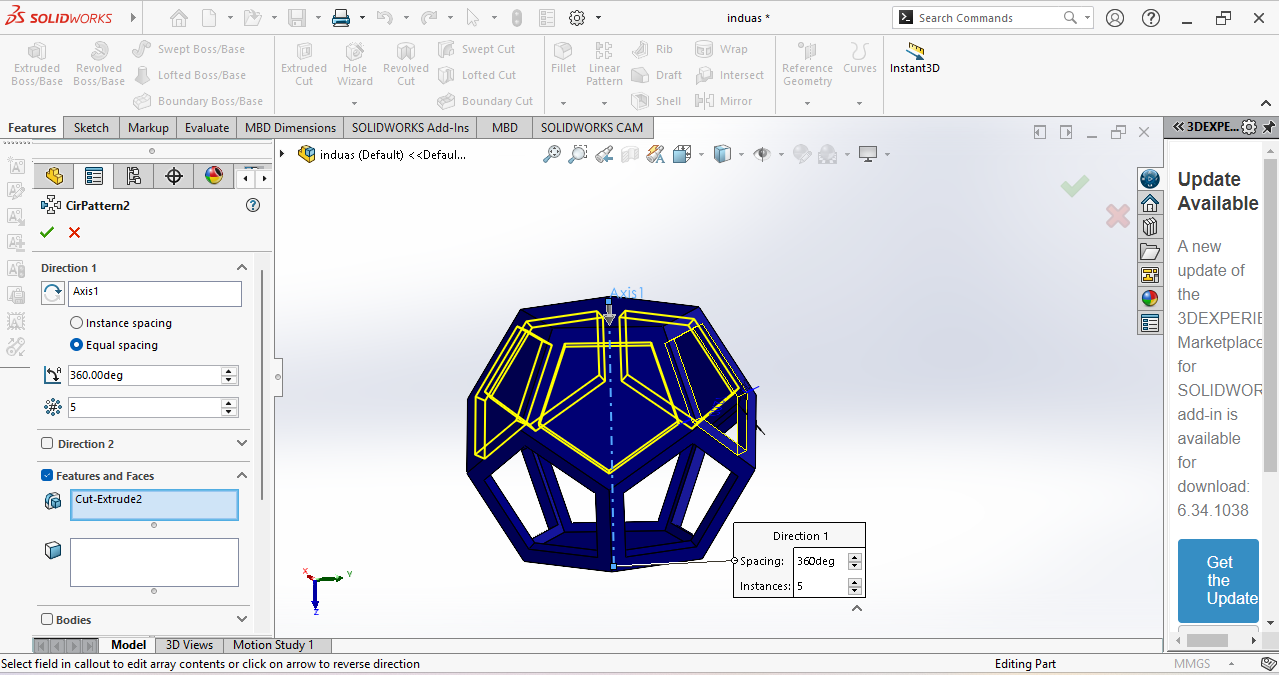
Task: Expand the Bodies section chevron
Action: click(241, 619)
